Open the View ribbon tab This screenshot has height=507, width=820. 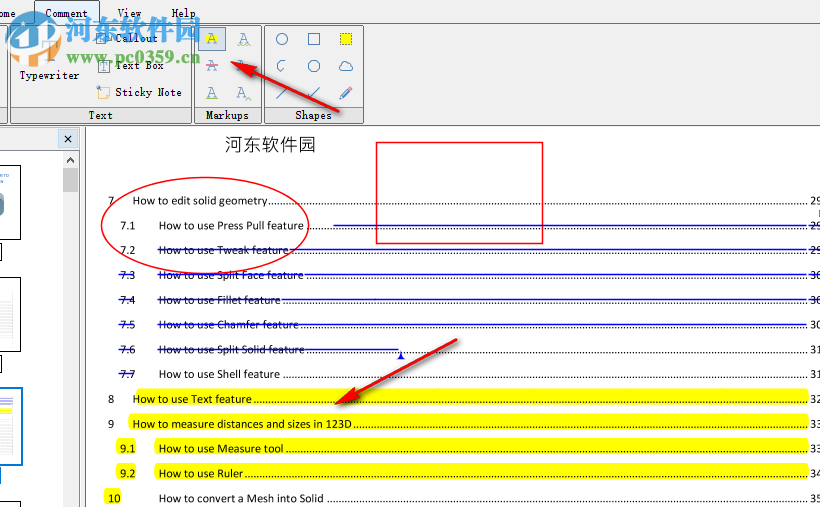coord(129,13)
